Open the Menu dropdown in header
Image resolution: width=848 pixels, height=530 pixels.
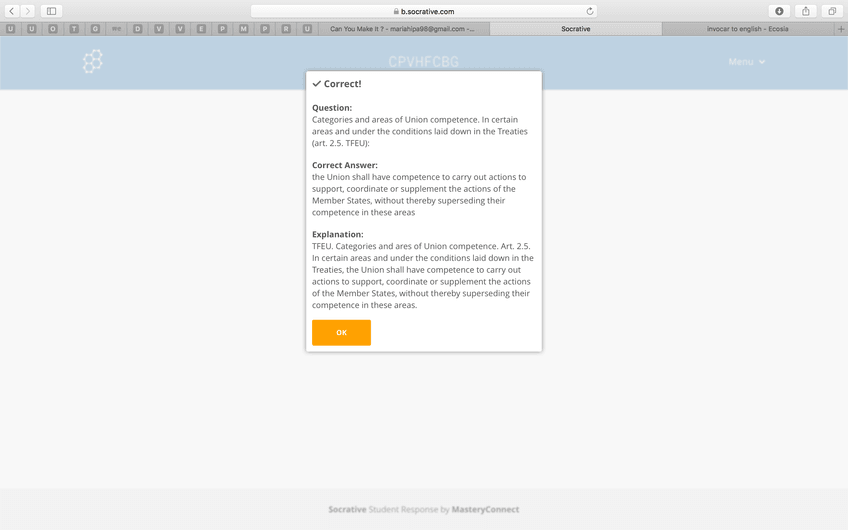(746, 62)
